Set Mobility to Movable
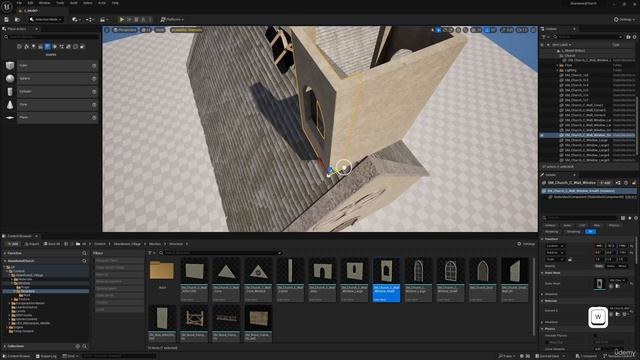 pyautogui.click(x=622, y=266)
